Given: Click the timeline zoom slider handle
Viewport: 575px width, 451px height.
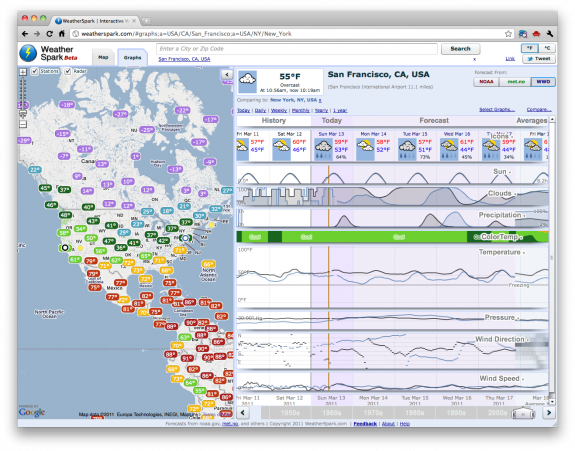Looking at the screenshot, I should [x=523, y=414].
